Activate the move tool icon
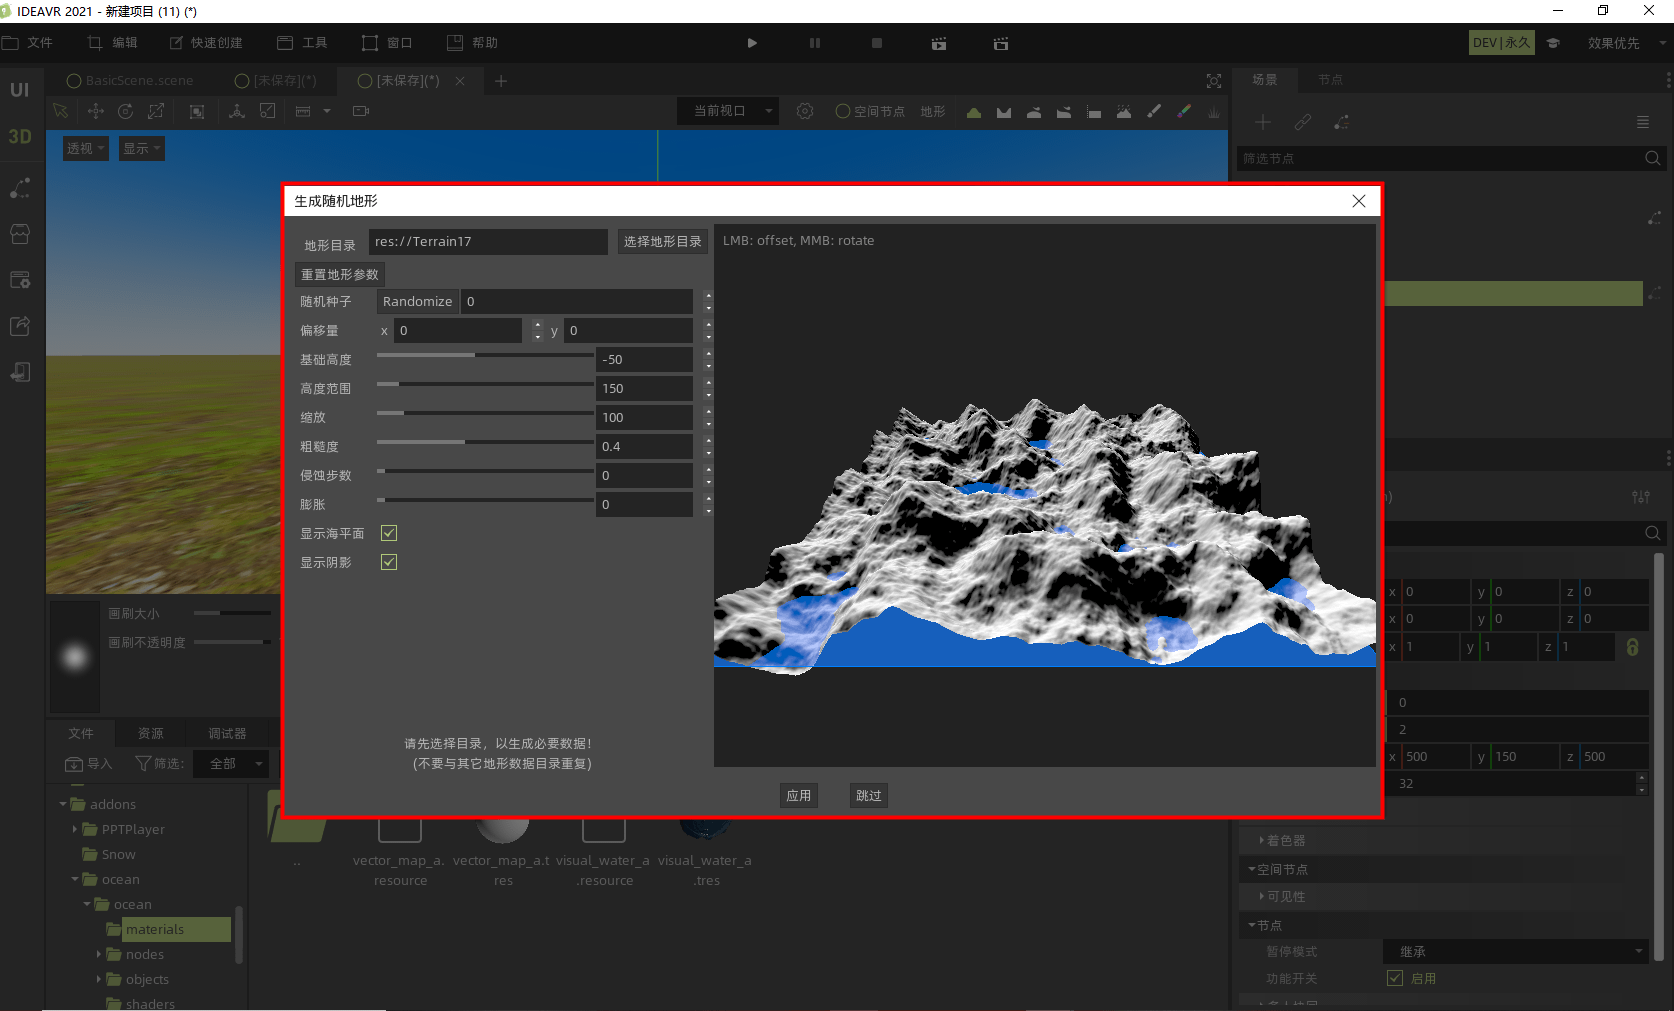 96,111
